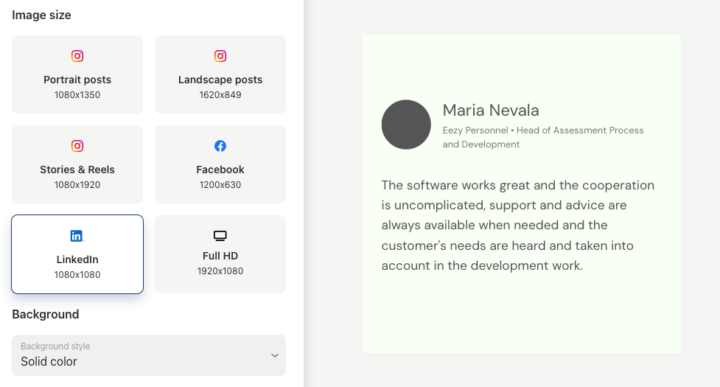Click the LinkedIn logo icon
Viewport: 720px width, 387px height.
(x=77, y=236)
